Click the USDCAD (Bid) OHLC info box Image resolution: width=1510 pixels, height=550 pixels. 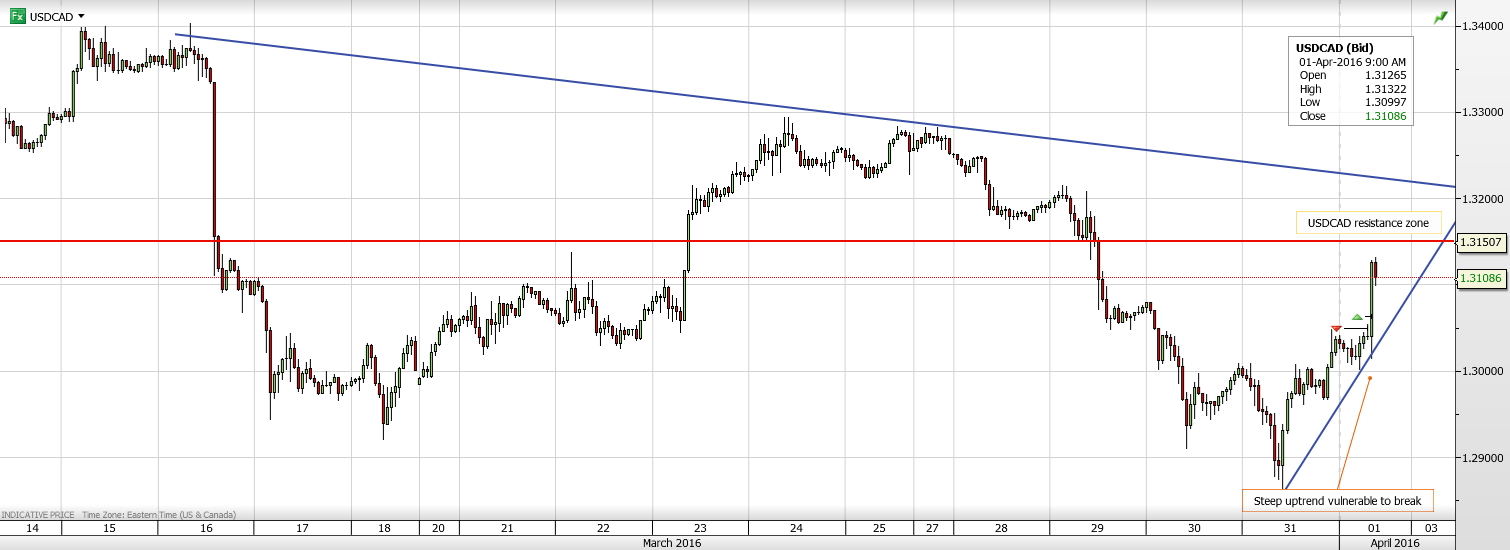(1350, 82)
